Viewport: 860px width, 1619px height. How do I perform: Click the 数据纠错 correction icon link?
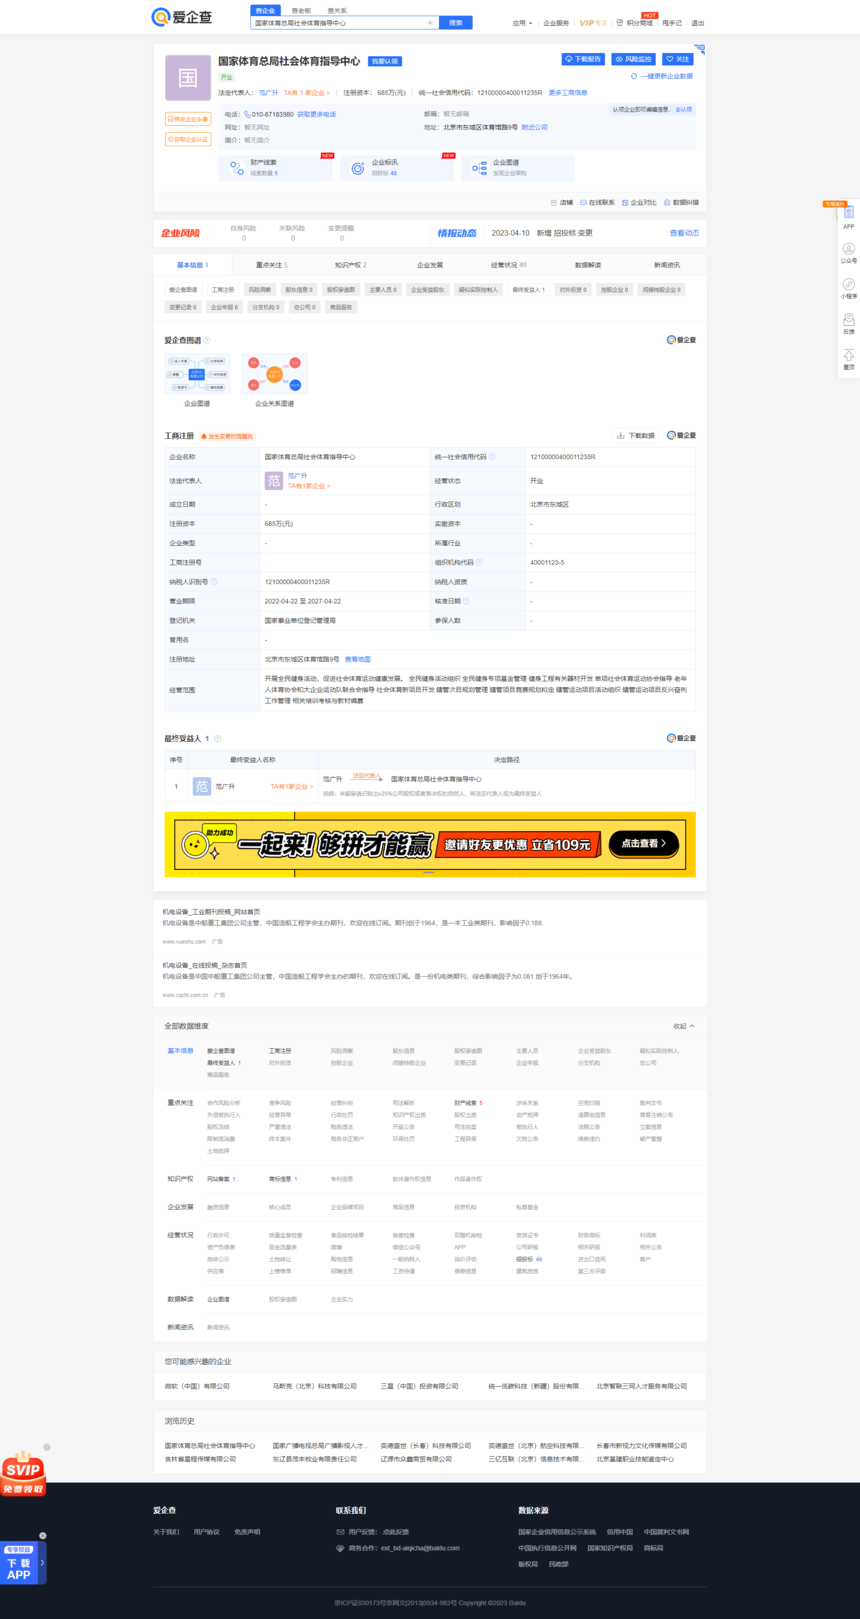(681, 203)
